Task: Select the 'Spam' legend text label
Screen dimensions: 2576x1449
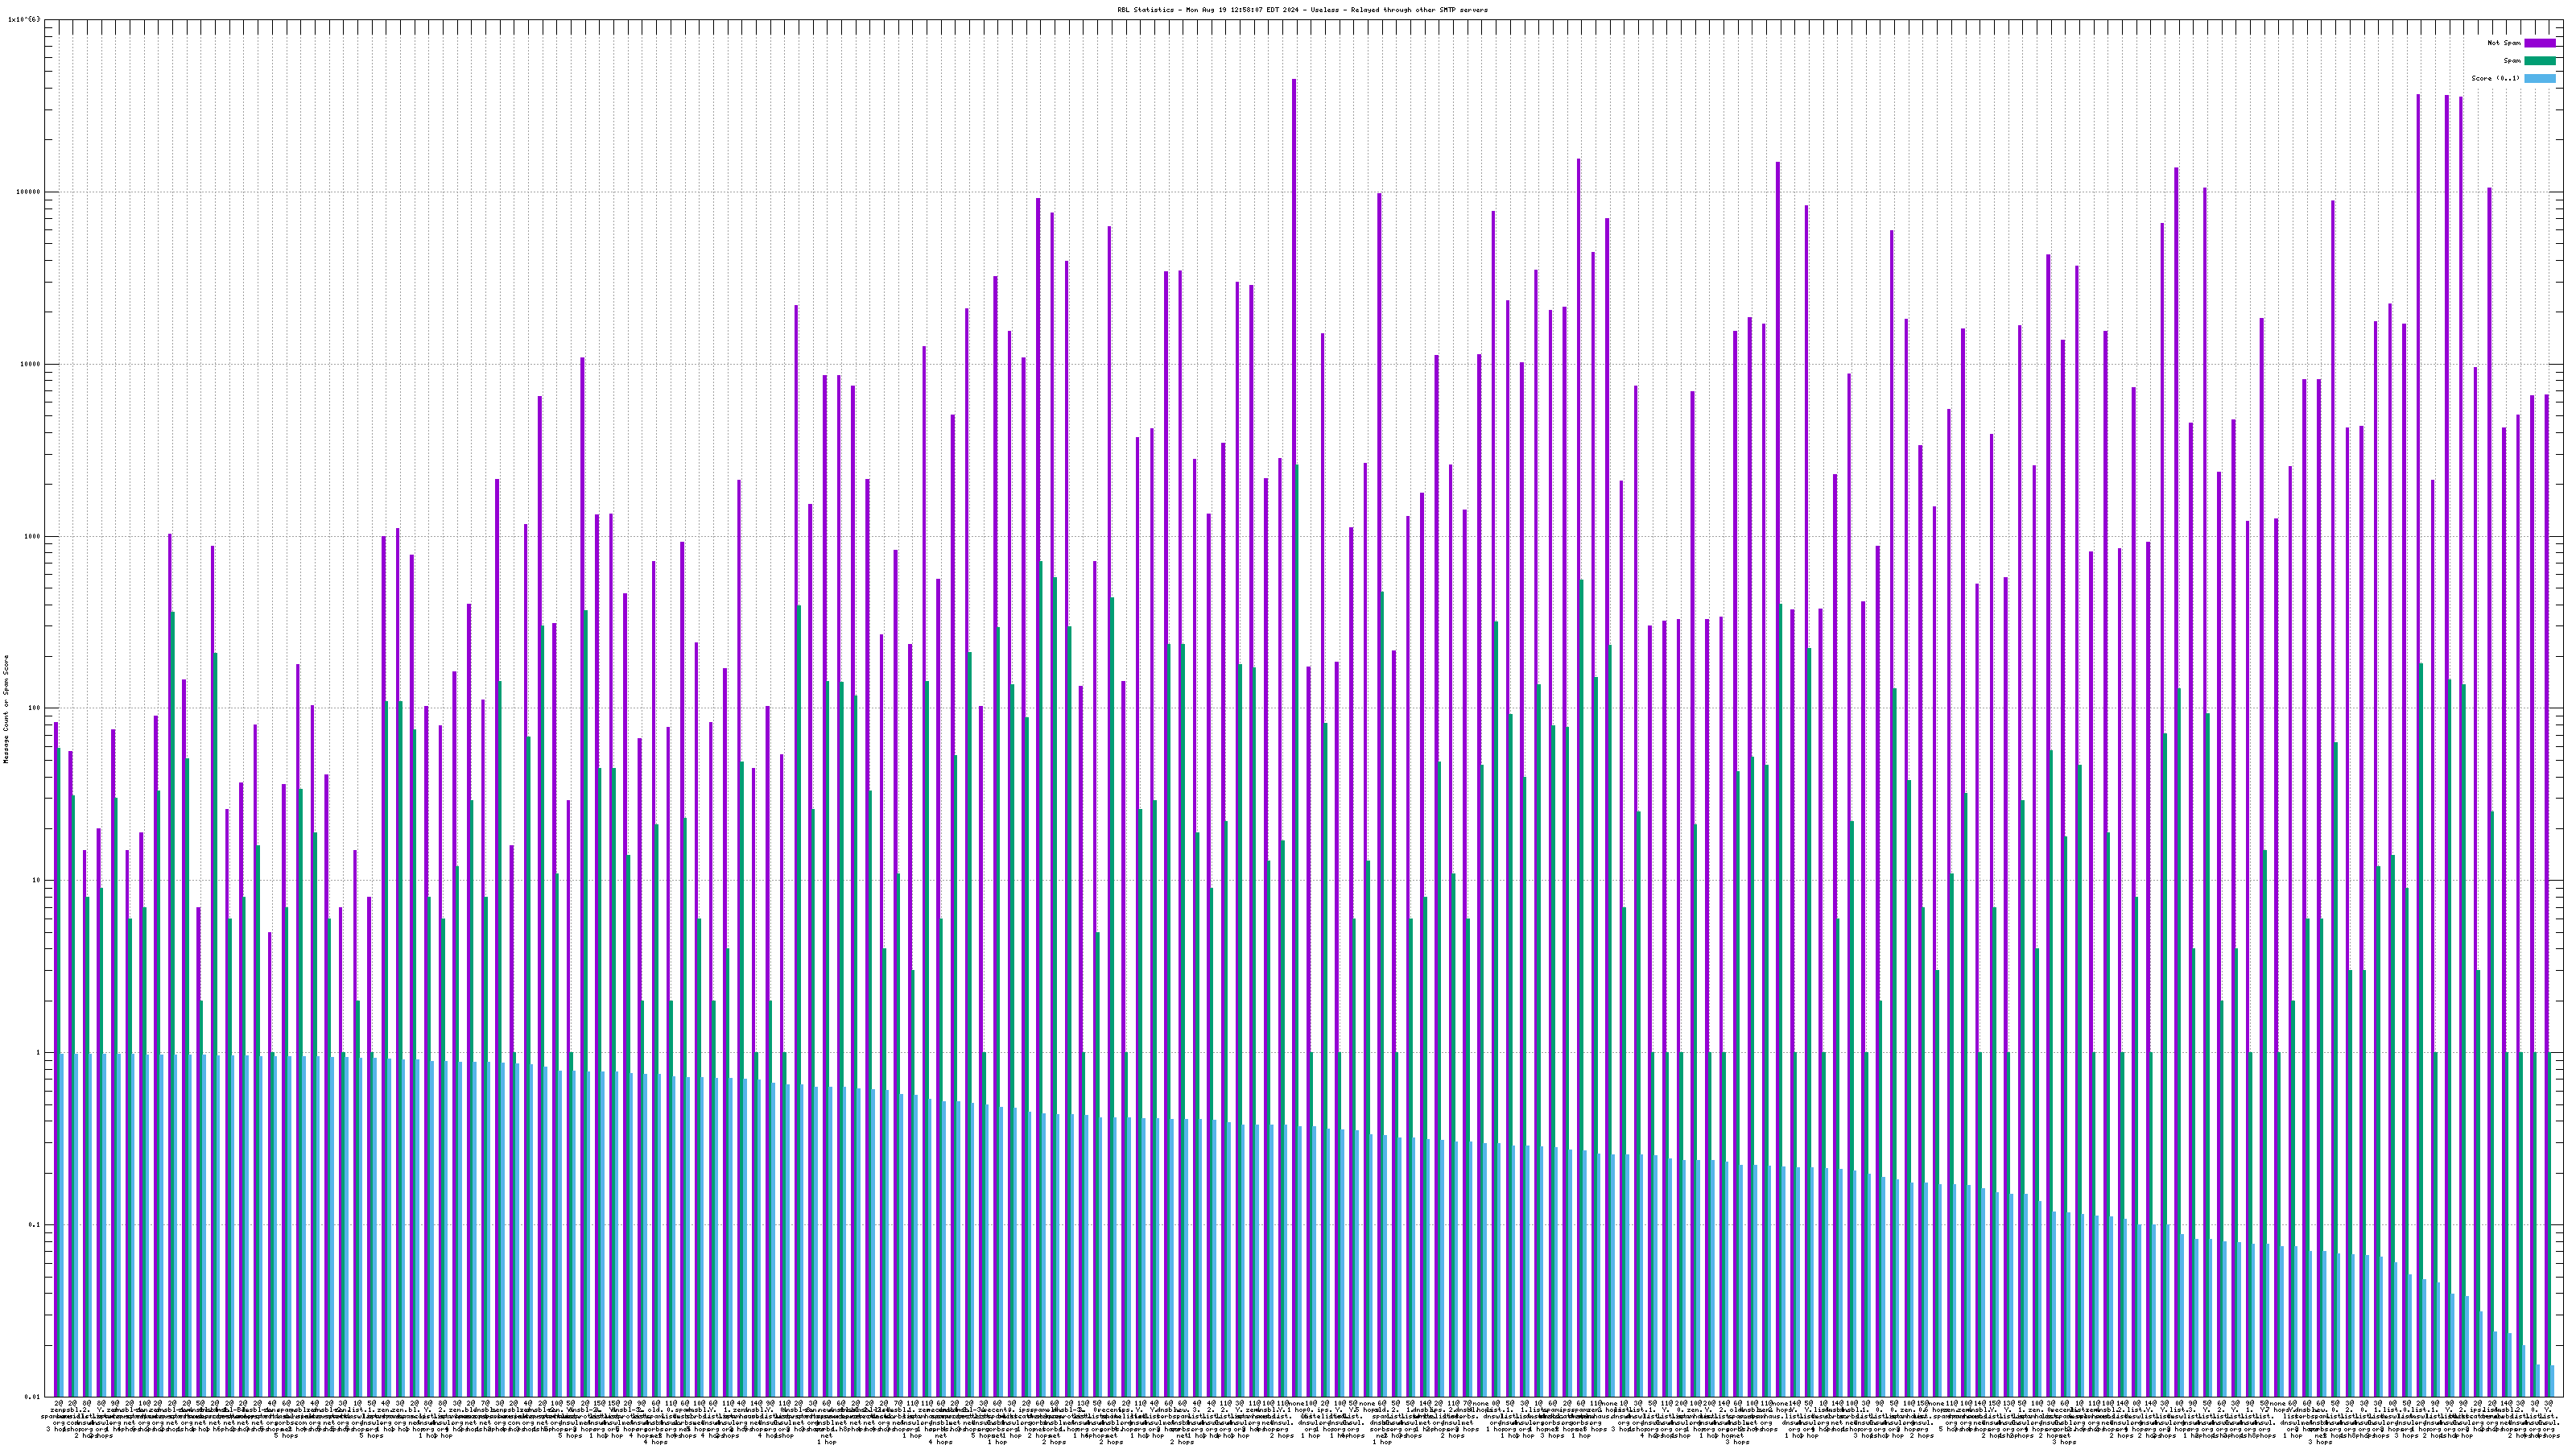Action: coord(2512,61)
